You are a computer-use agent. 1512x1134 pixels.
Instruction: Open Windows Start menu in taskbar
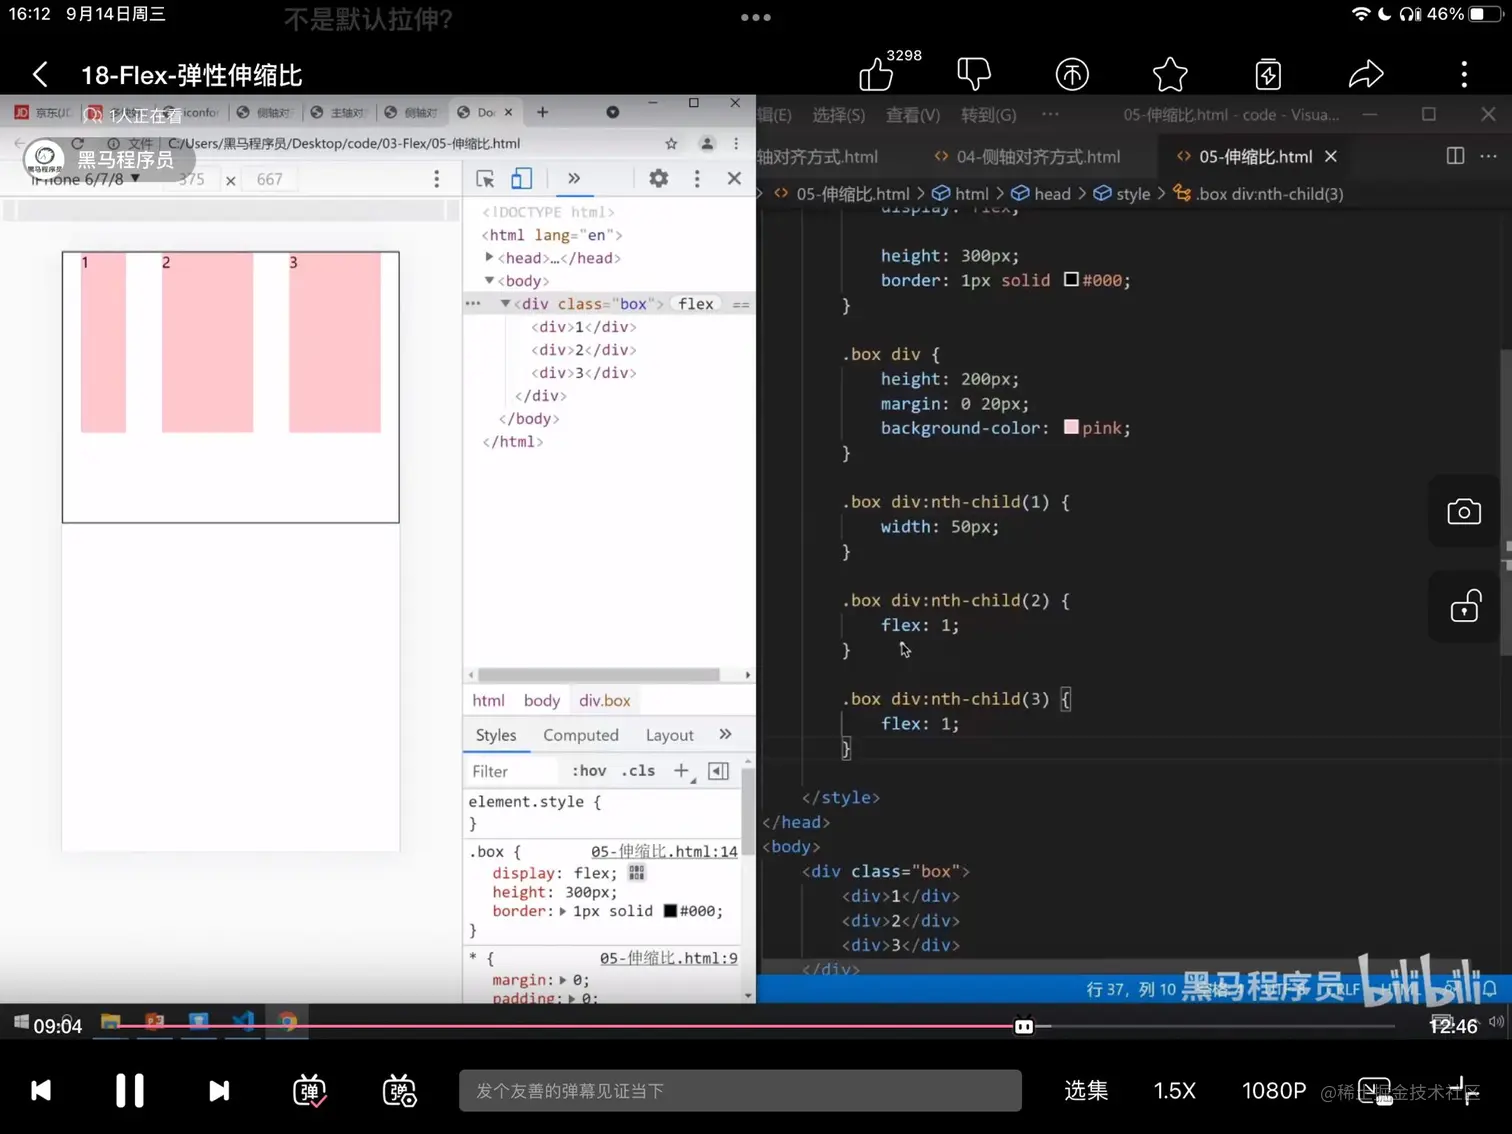(21, 1022)
